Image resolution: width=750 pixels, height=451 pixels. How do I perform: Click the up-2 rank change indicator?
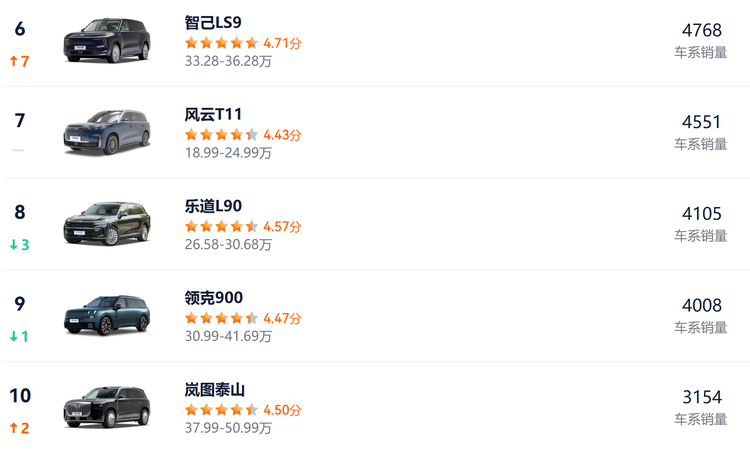coord(19,429)
